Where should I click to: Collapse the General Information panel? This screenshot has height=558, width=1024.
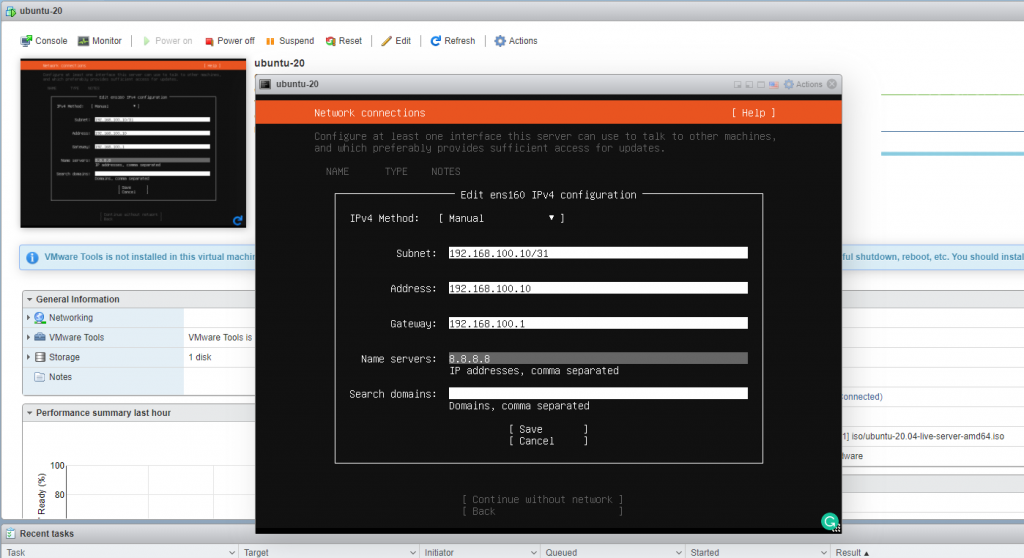point(29,299)
